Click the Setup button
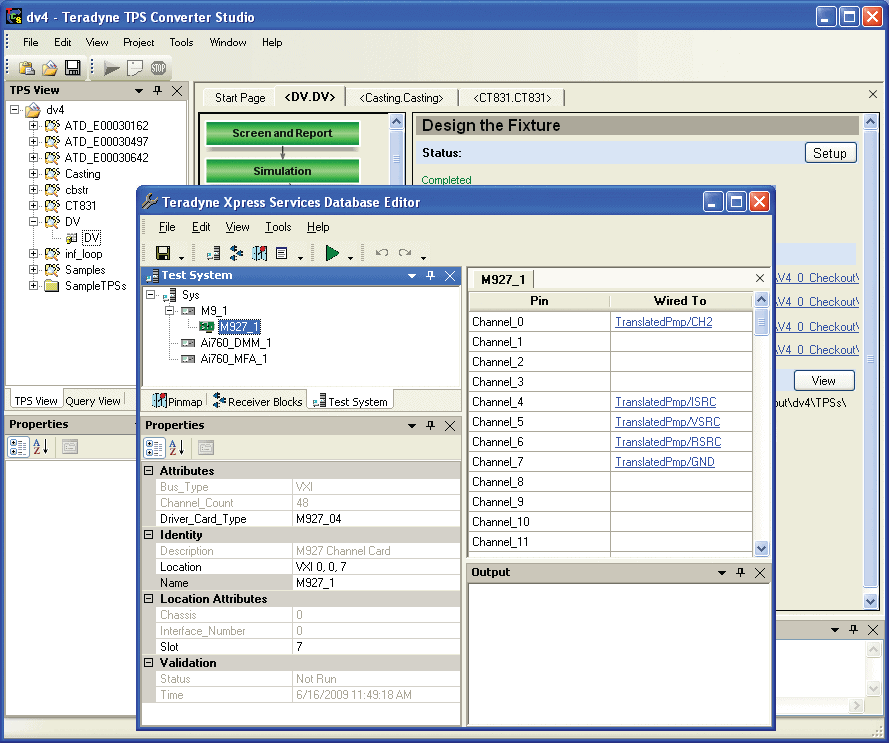The width and height of the screenshot is (889, 743). point(830,153)
